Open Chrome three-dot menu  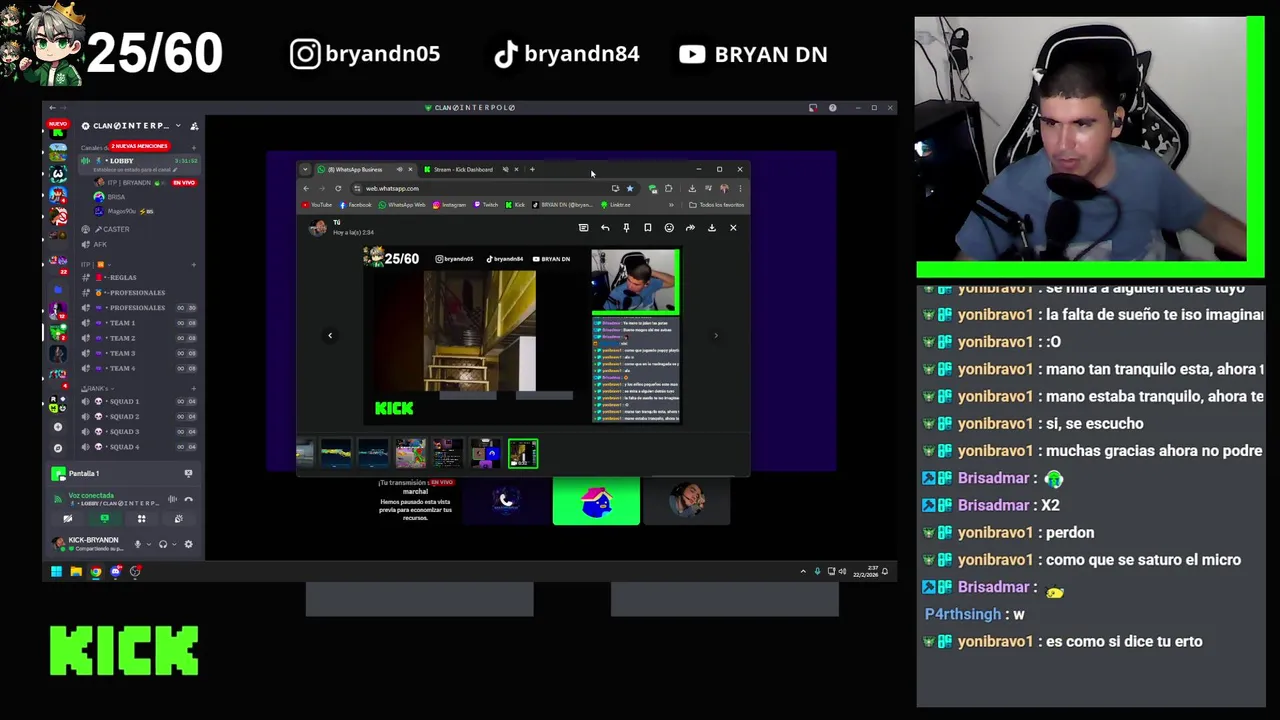[x=740, y=188]
